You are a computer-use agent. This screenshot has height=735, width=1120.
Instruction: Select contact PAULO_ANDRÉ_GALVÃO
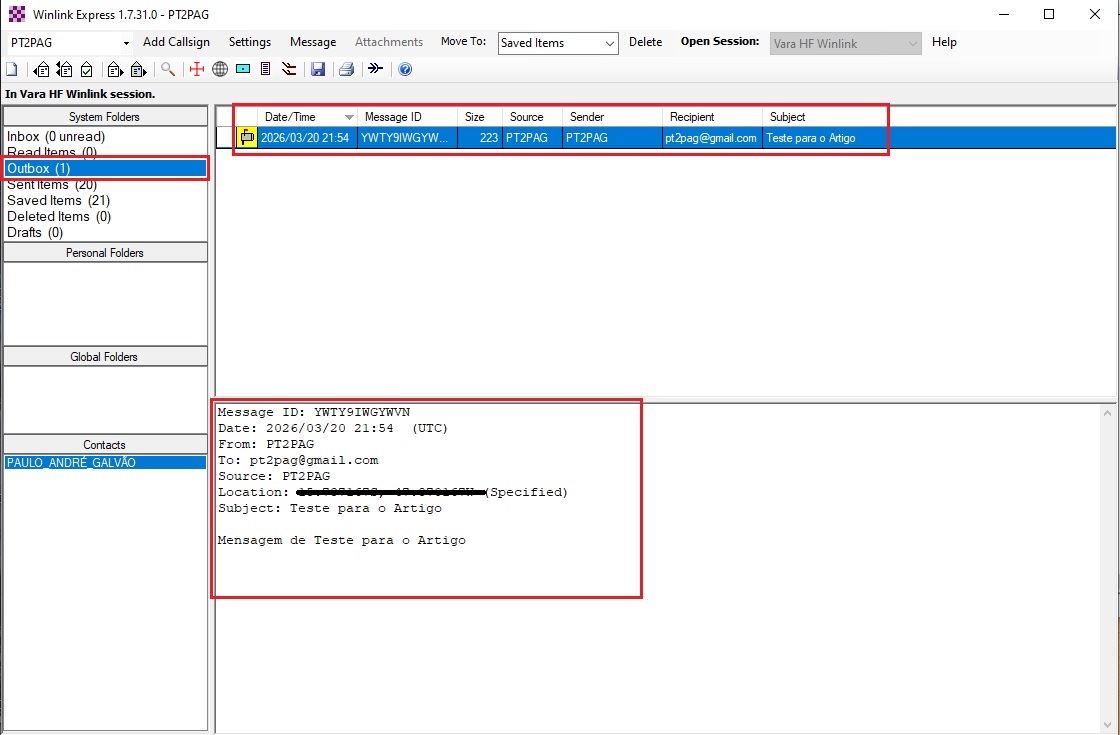[x=71, y=463]
